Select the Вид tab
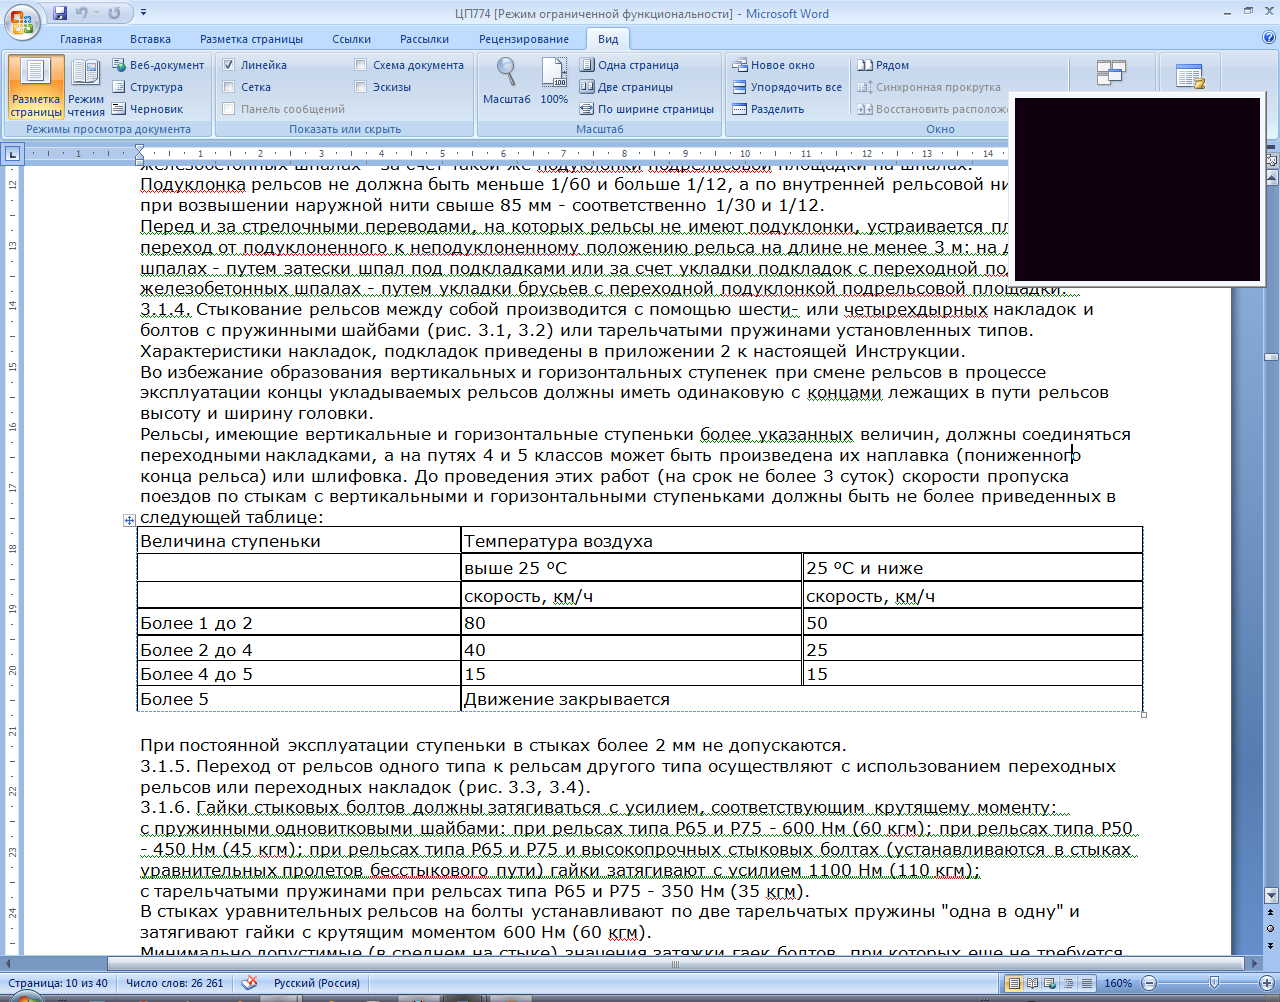This screenshot has width=1280, height=1002. coord(608,39)
